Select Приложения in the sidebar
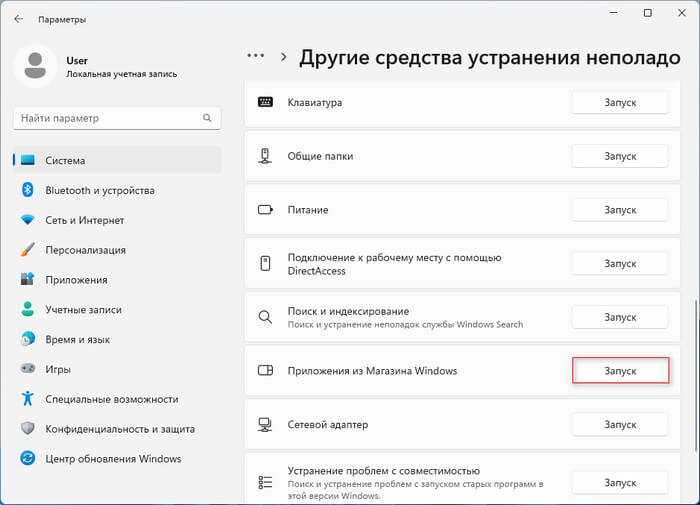Image resolution: width=700 pixels, height=505 pixels. (117, 280)
